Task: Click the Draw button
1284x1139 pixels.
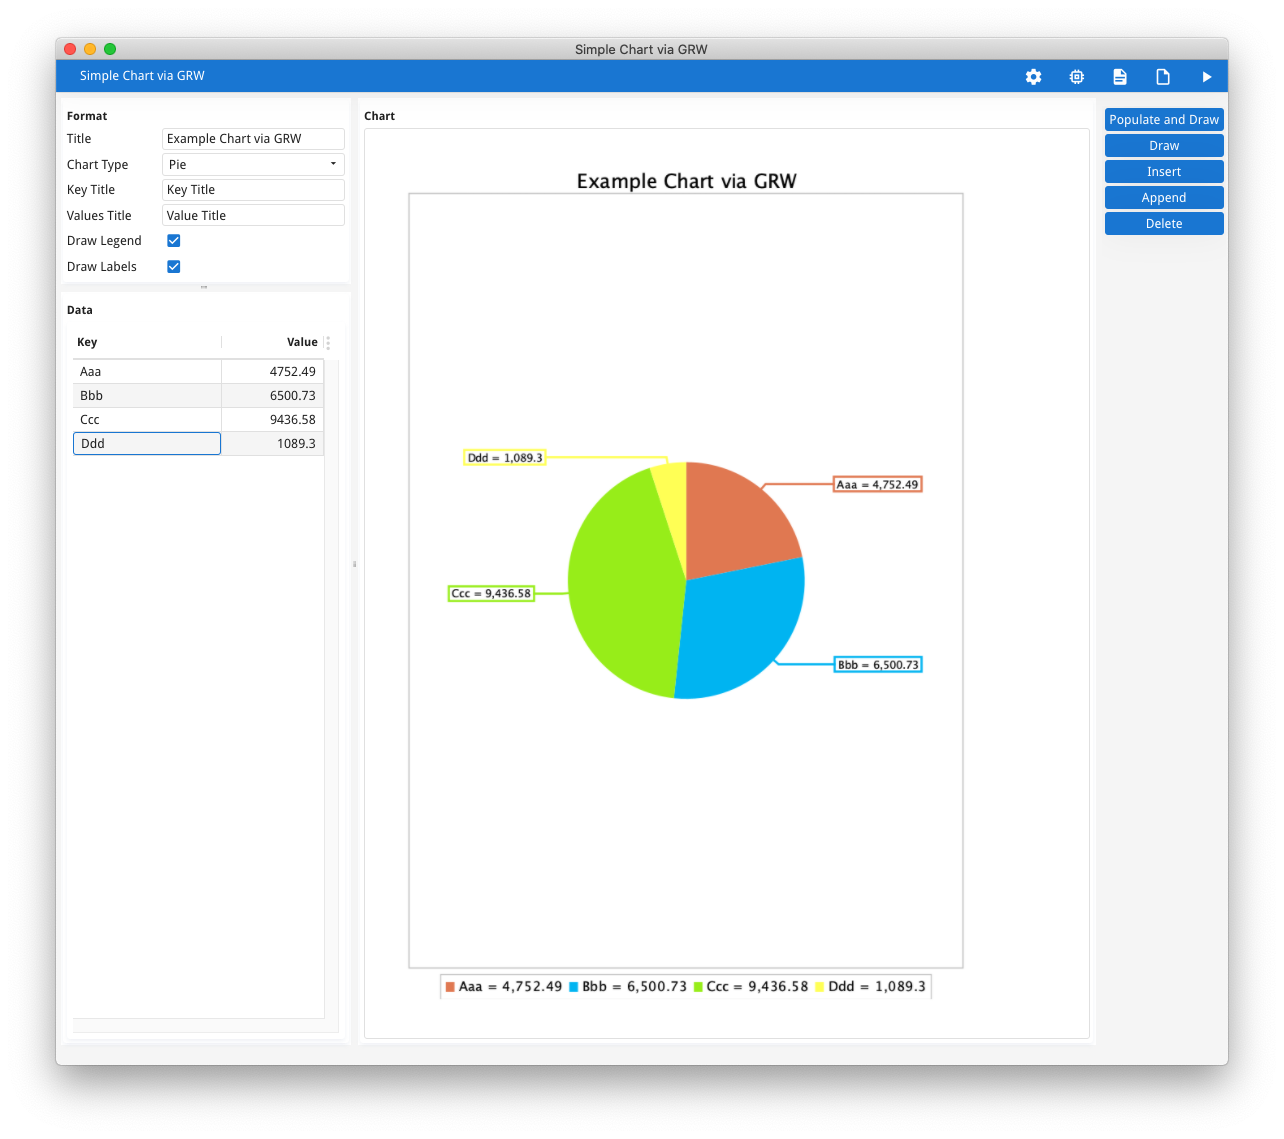Action: point(1163,145)
